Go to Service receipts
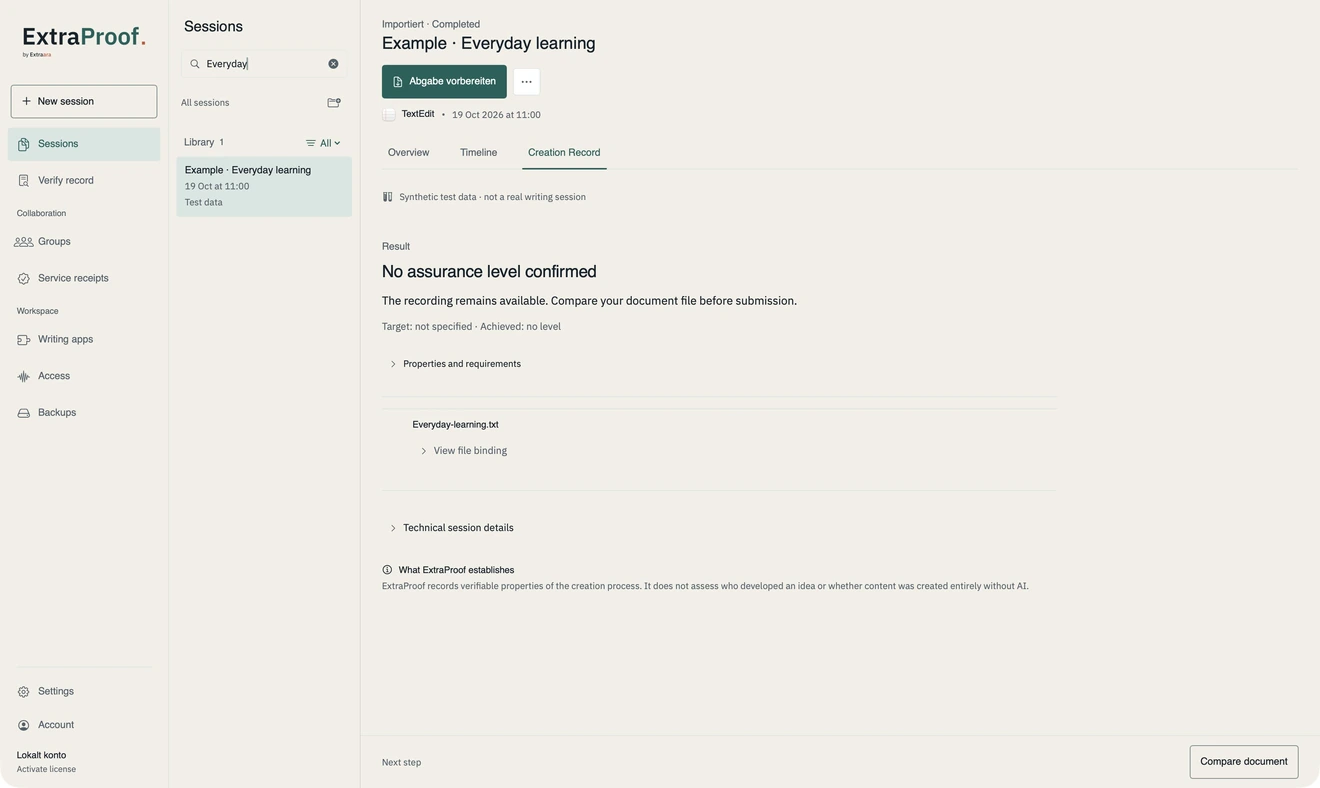Image resolution: width=1320 pixels, height=788 pixels. point(84,279)
